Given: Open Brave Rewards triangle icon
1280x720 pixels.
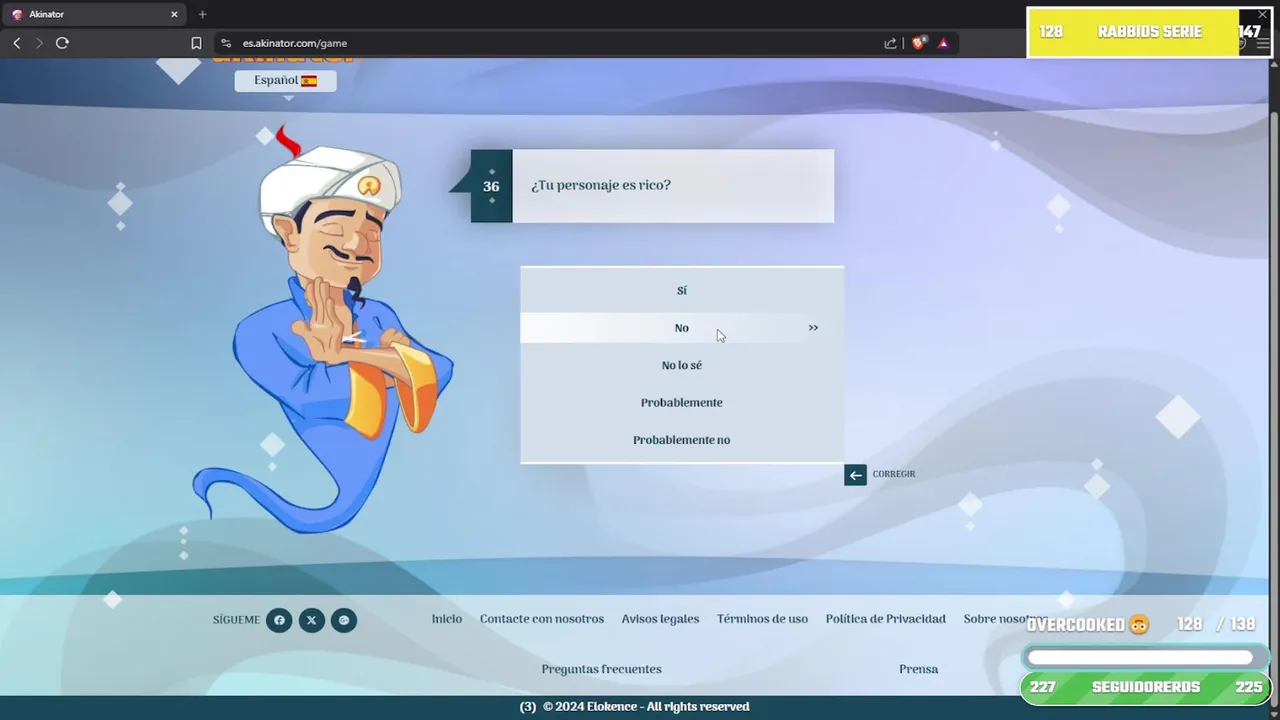Looking at the screenshot, I should coord(943,43).
